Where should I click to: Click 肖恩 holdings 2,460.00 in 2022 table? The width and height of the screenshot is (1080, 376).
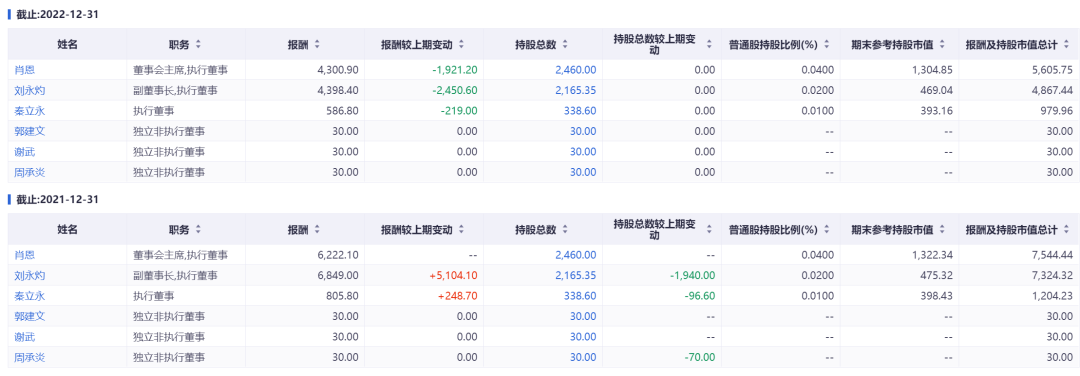point(576,70)
